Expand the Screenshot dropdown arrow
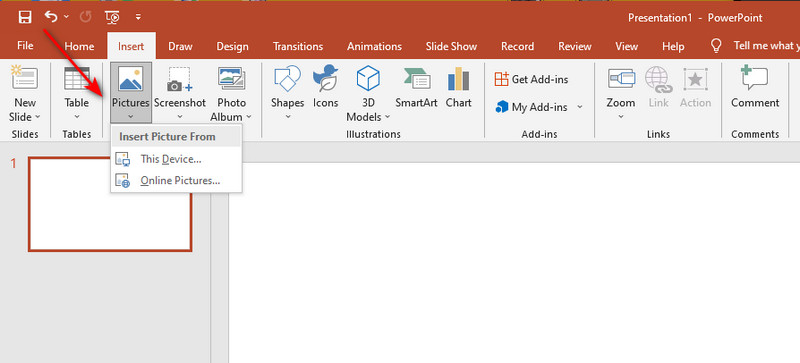The image size is (800, 363). 180,116
